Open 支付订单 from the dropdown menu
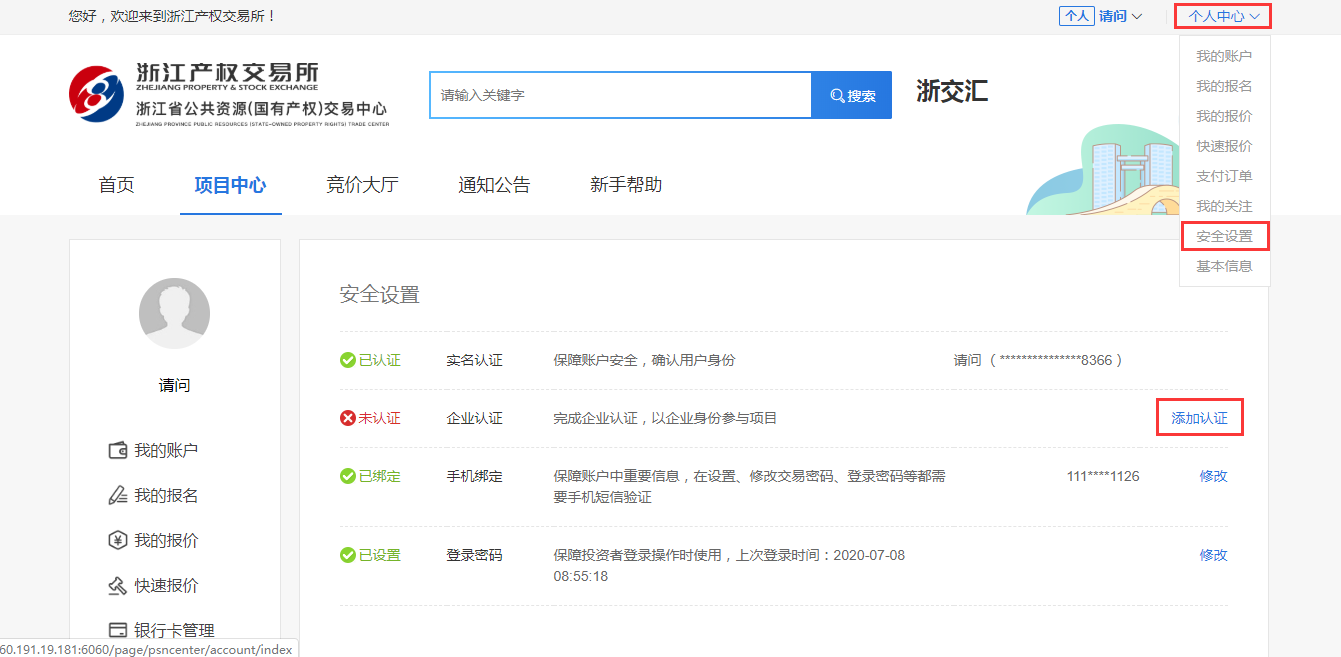Viewport: 1341px width, 657px height. click(1224, 176)
